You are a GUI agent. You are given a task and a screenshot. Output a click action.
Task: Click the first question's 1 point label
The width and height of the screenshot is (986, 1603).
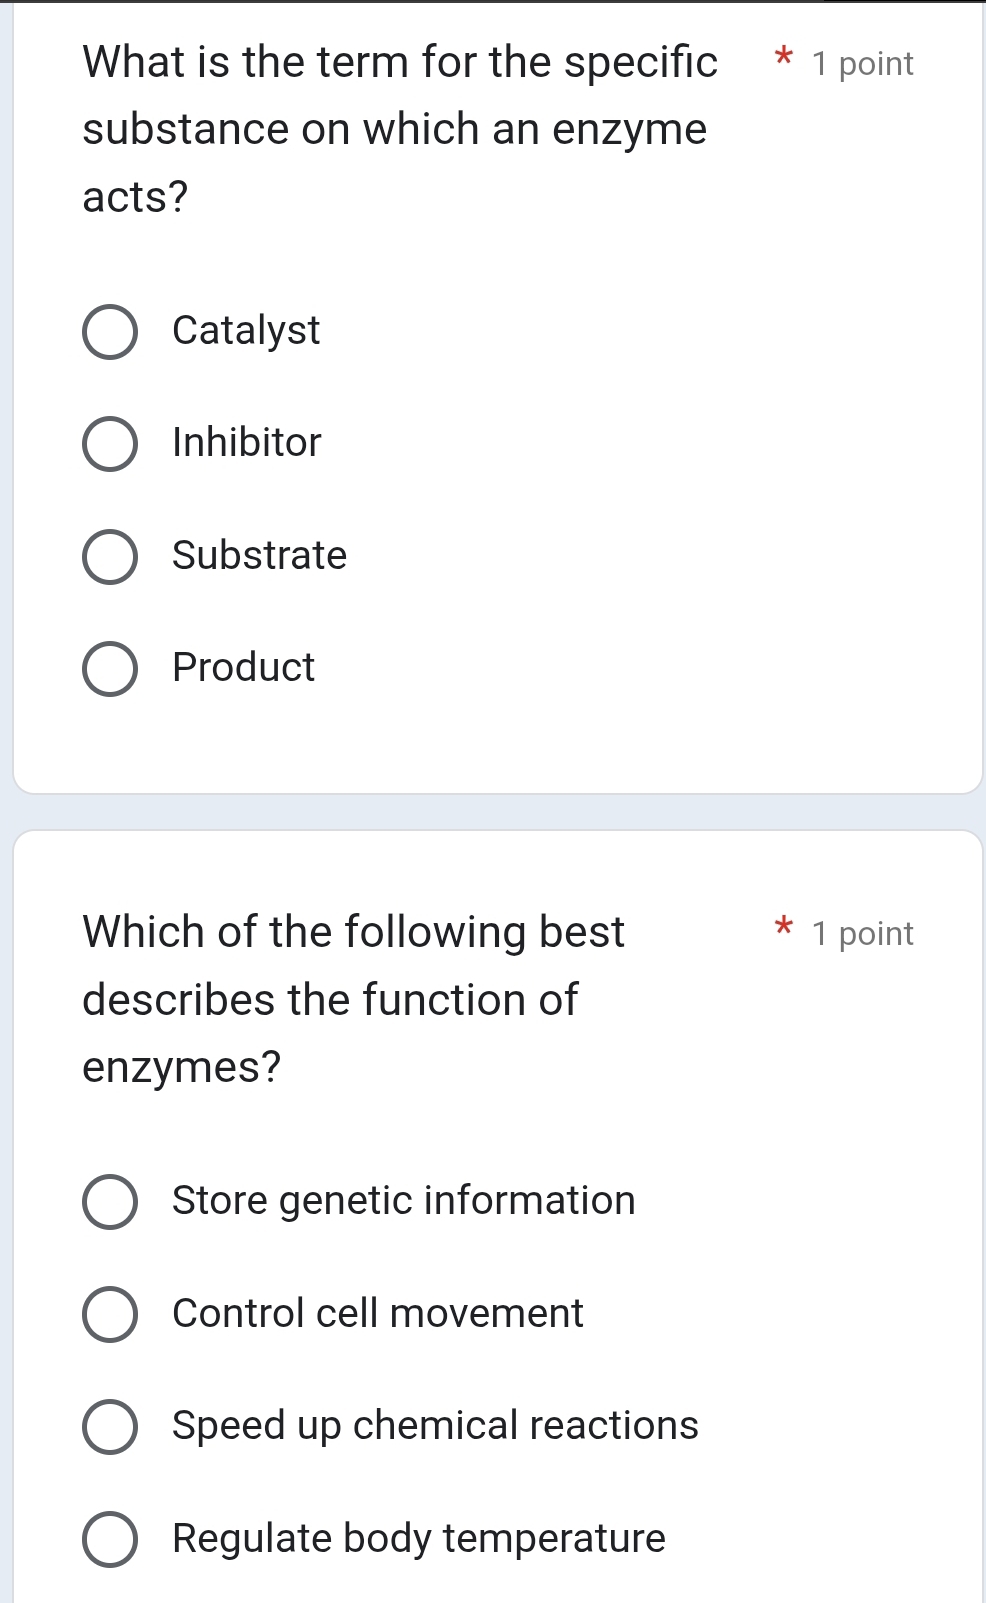click(x=864, y=64)
